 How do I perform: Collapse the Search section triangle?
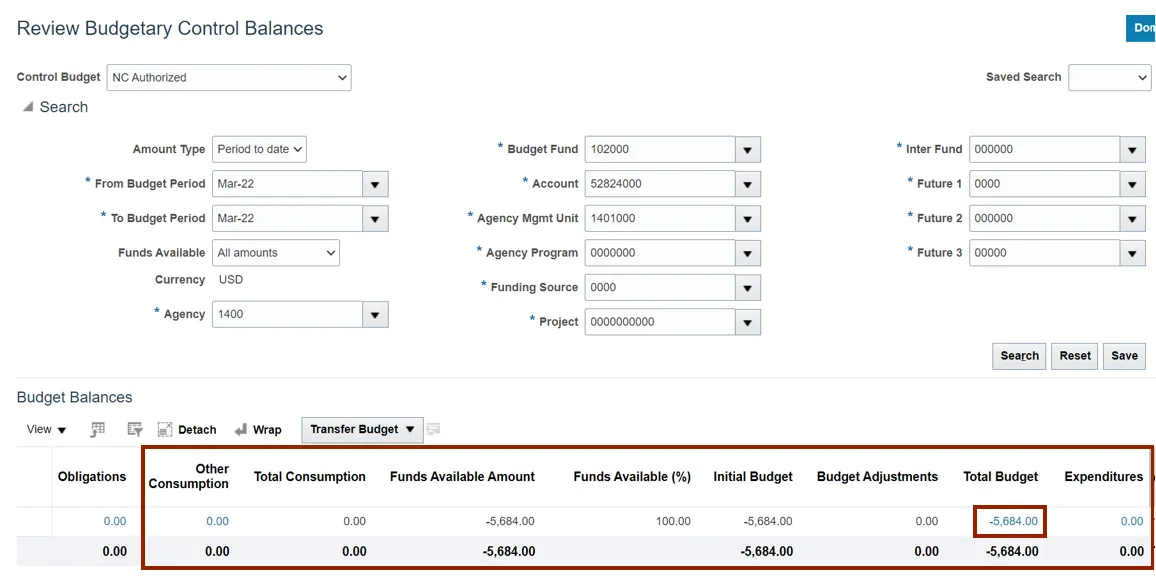(27, 107)
